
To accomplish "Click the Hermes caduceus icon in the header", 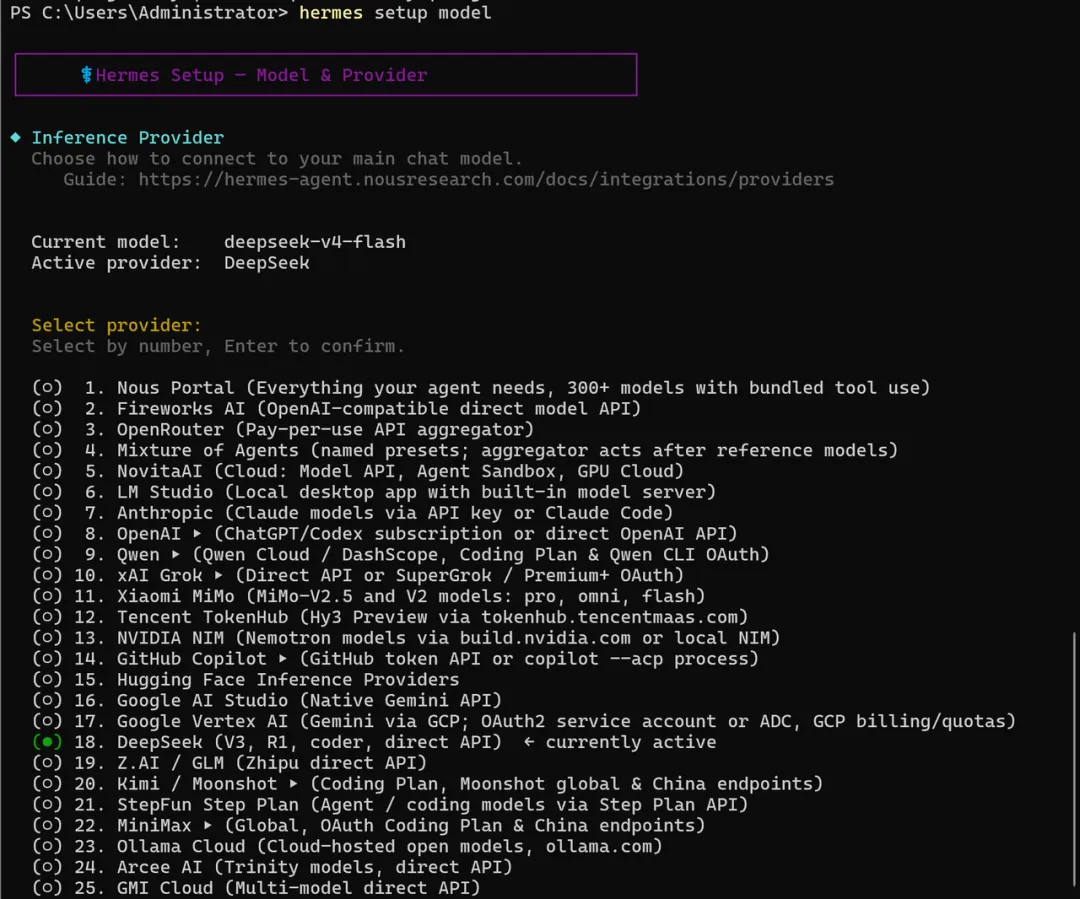I will click(86, 74).
